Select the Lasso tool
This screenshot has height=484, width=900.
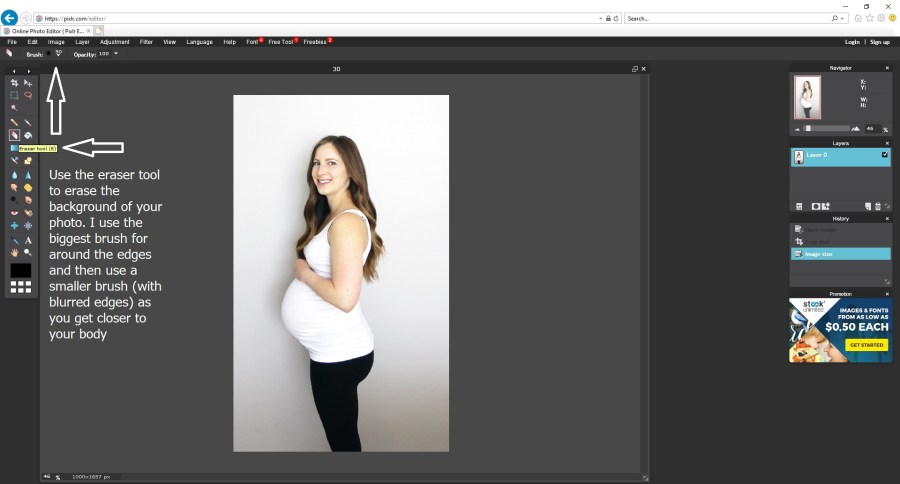click(x=28, y=96)
